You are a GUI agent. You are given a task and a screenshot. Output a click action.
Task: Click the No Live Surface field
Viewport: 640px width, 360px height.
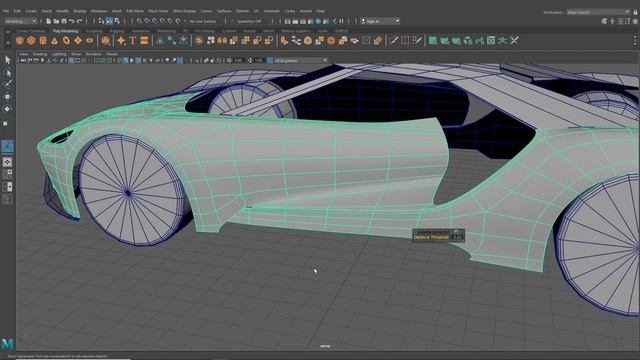203,21
